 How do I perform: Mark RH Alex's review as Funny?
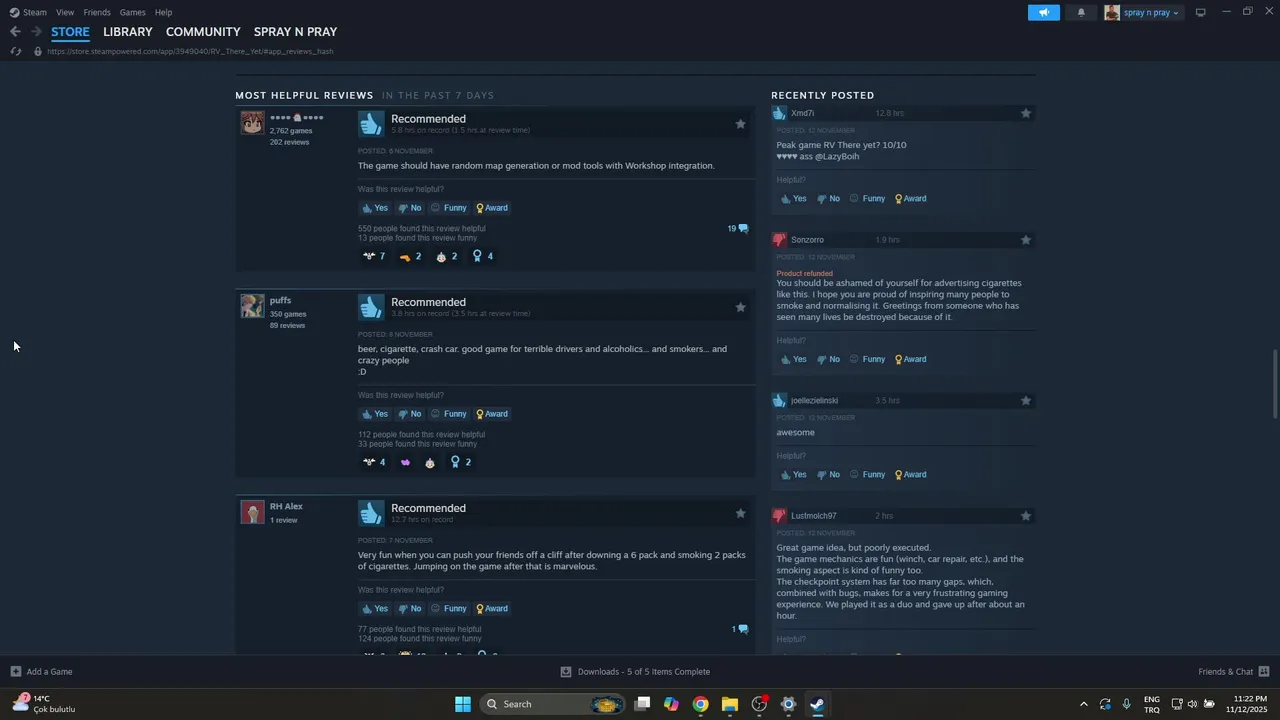coord(448,608)
